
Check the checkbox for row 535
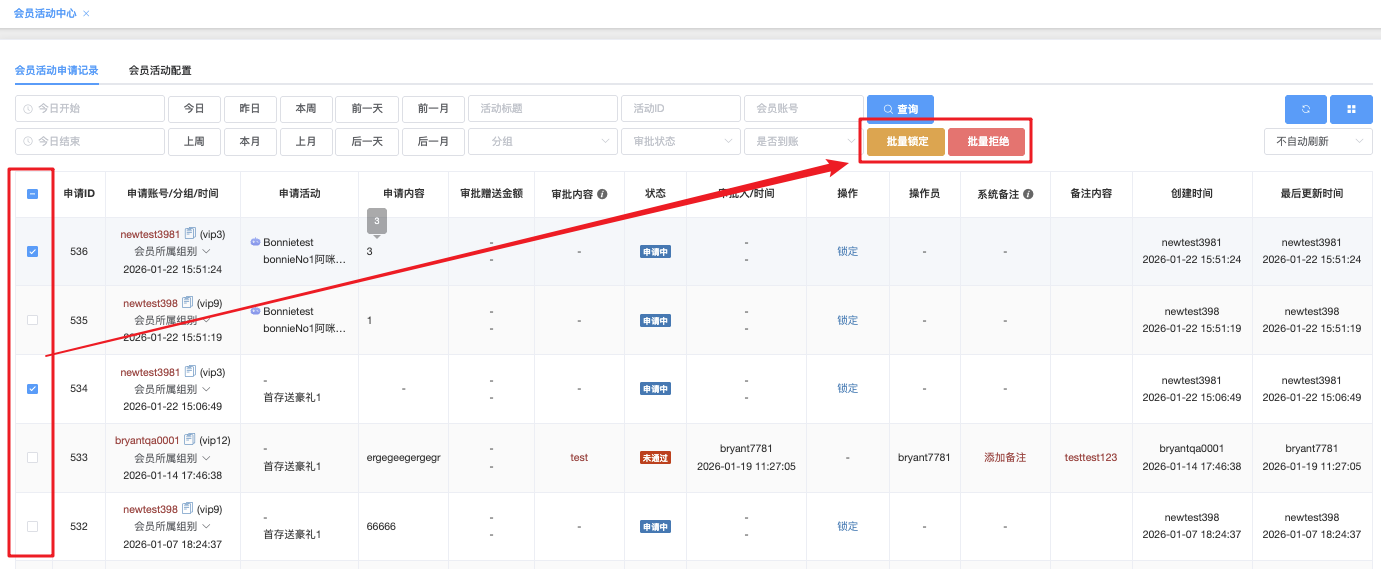32,320
